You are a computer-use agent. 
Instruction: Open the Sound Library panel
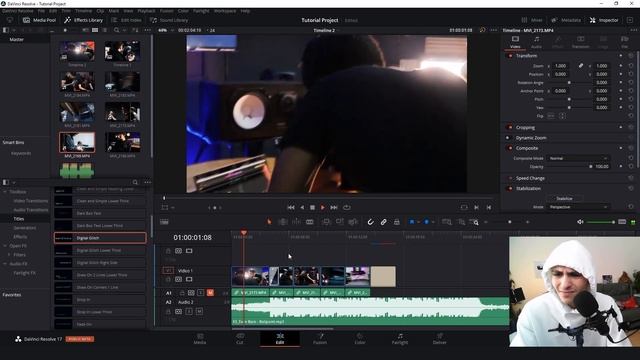(x=169, y=20)
